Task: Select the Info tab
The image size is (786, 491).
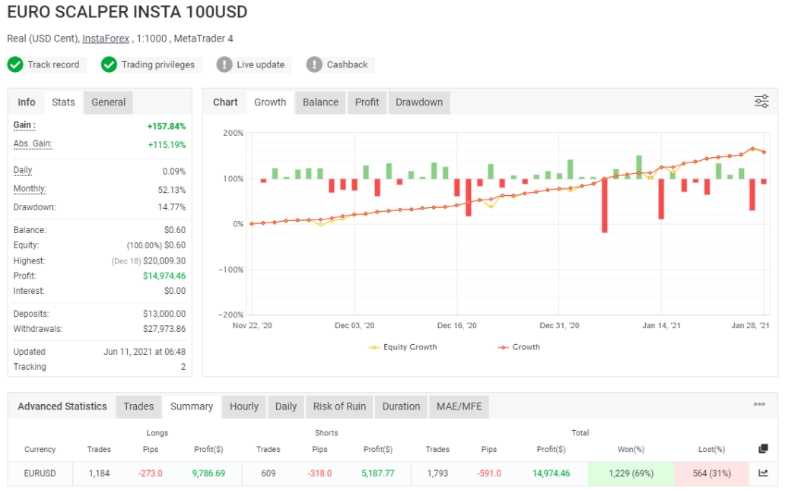Action: (x=26, y=102)
